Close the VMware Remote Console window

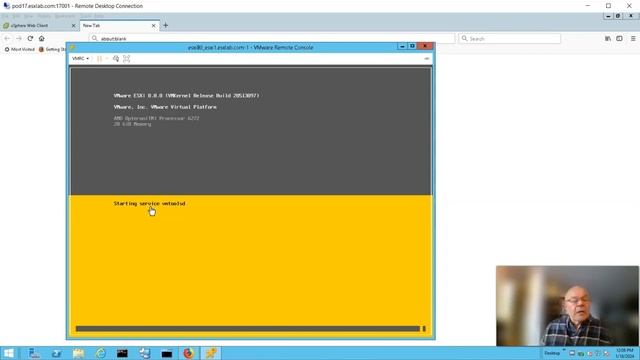(x=425, y=46)
